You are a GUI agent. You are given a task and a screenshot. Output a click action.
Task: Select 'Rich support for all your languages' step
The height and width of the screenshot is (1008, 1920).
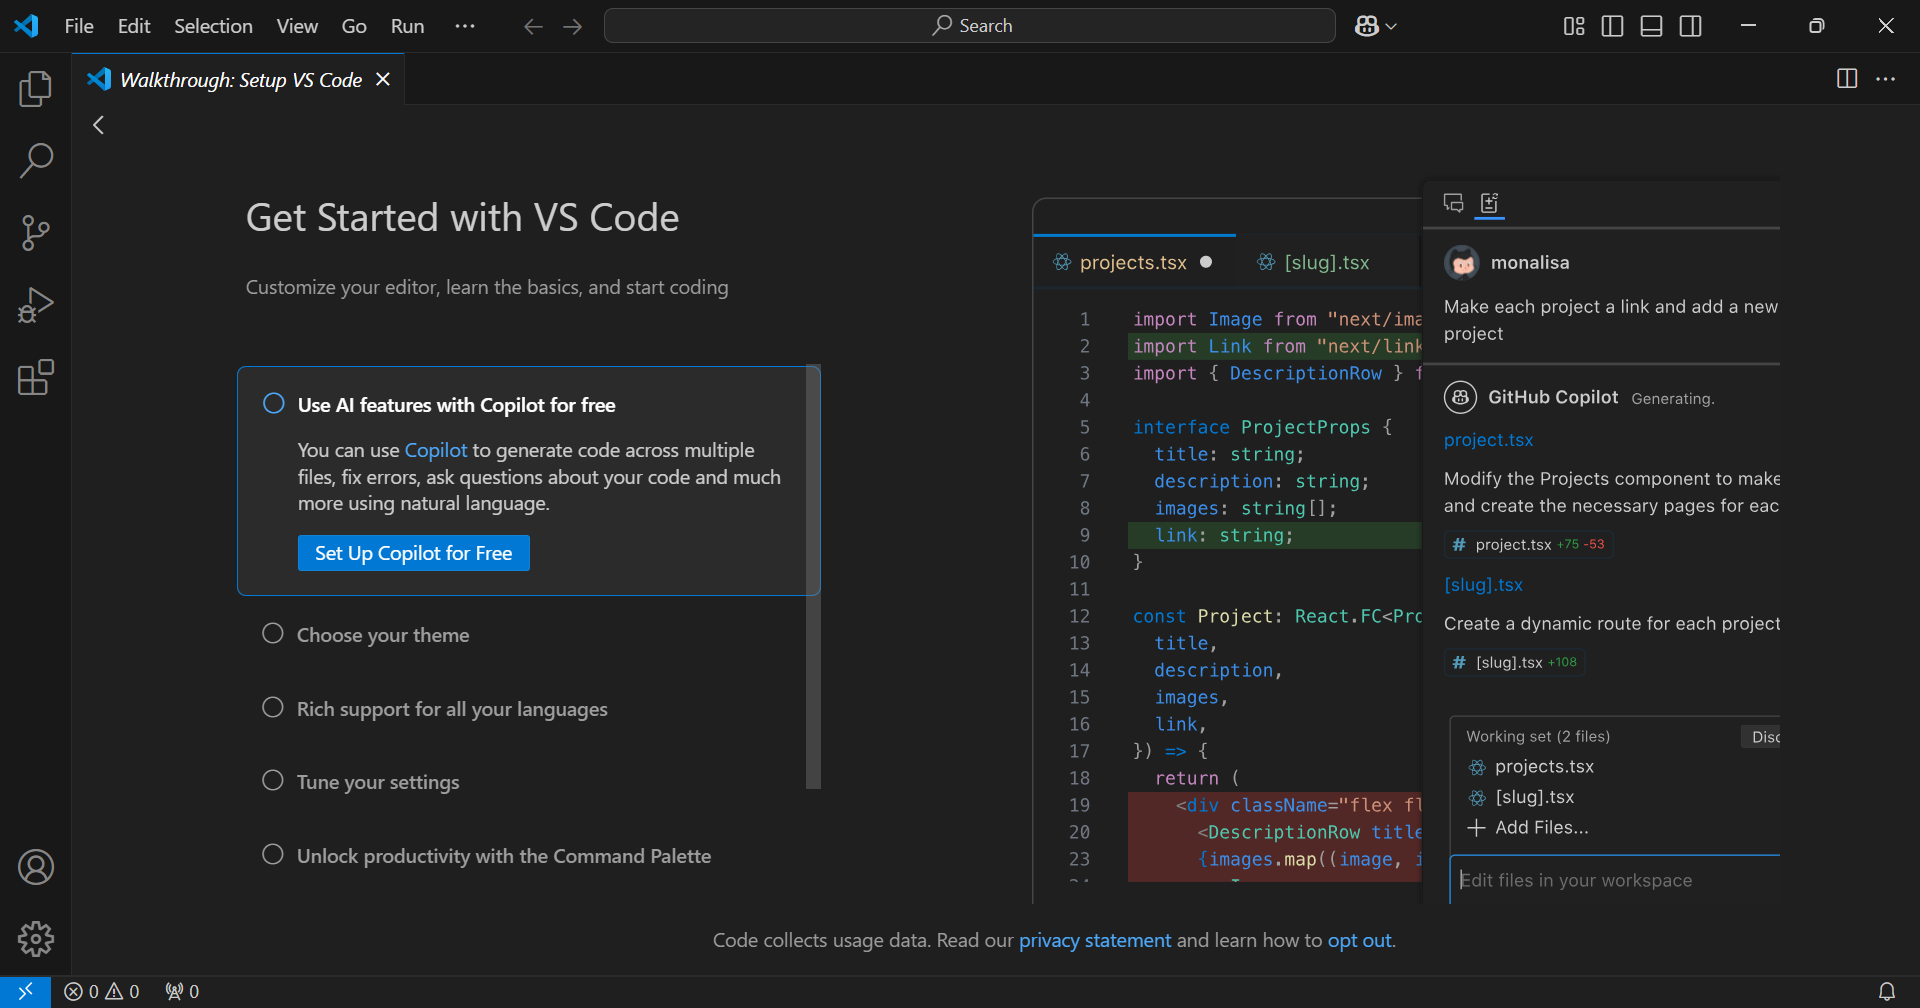click(452, 709)
